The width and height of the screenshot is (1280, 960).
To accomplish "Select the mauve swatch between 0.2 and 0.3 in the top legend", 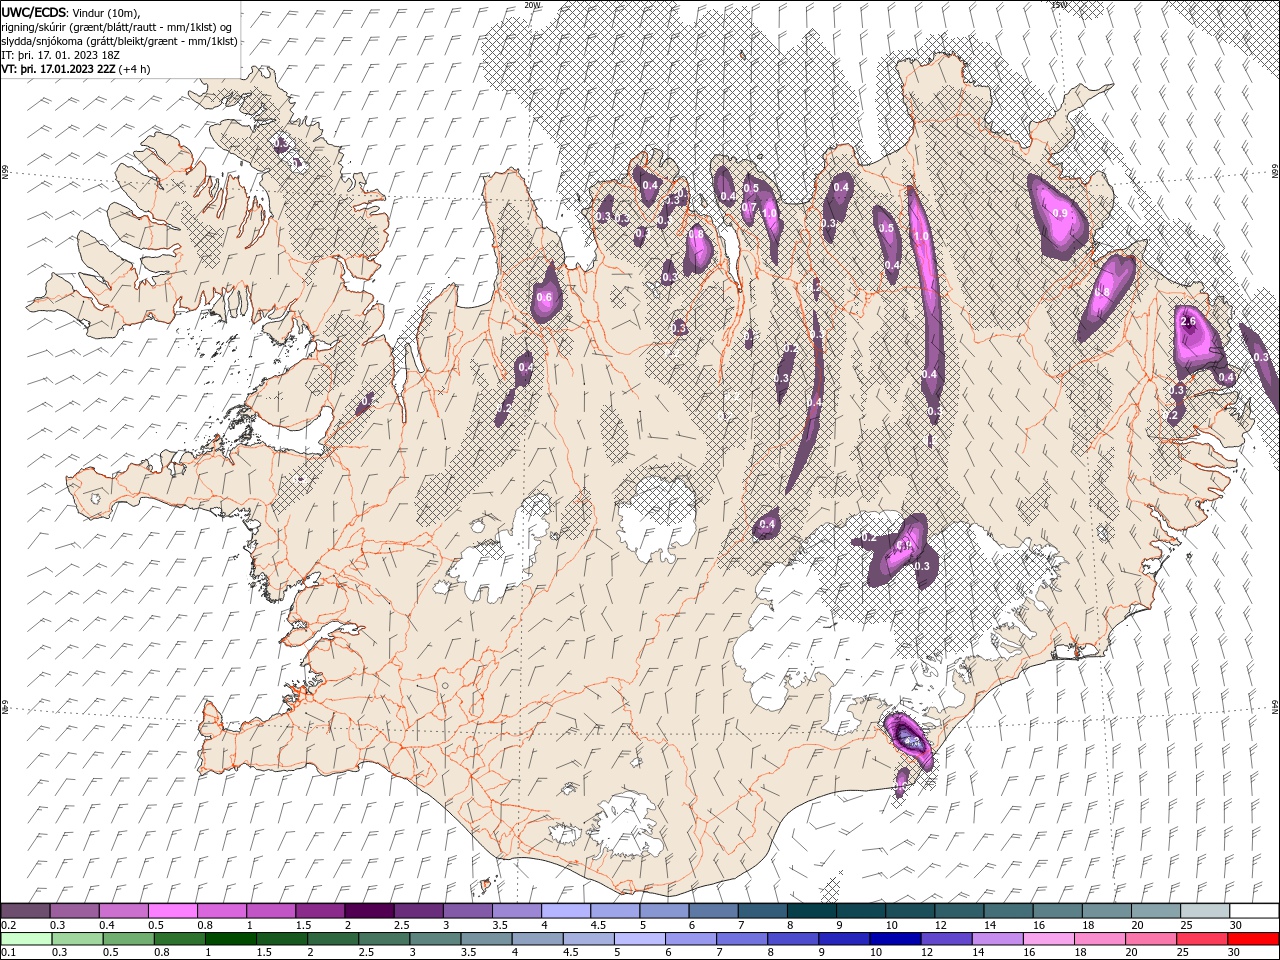I will (x=26, y=911).
